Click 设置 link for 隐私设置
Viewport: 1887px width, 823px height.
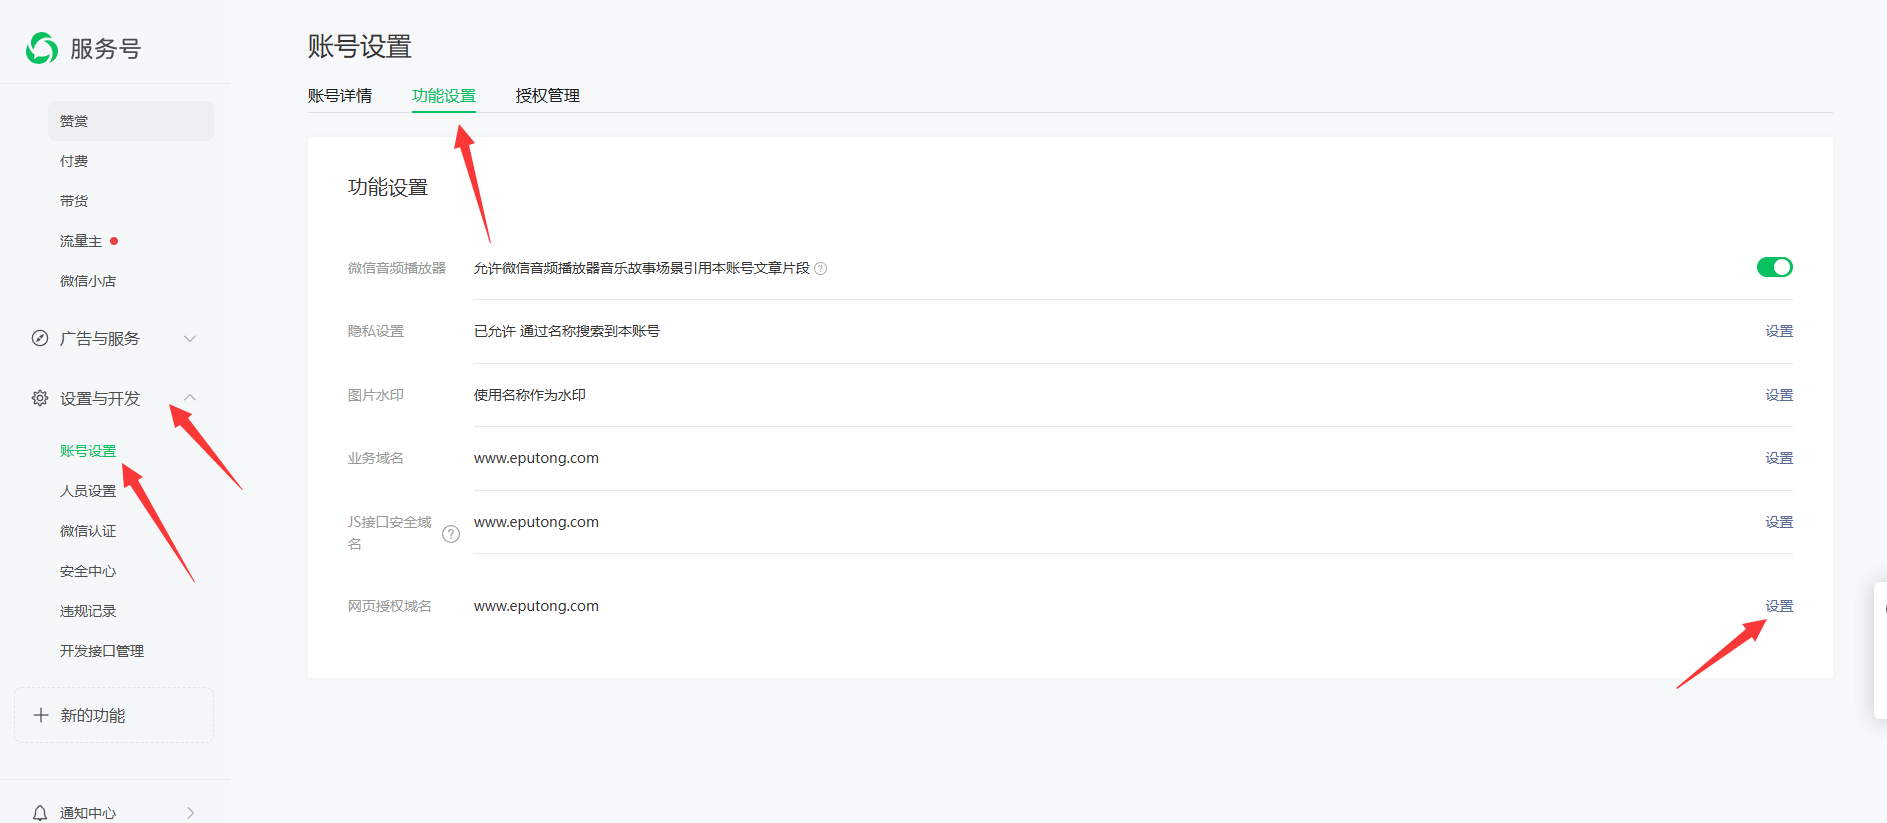coord(1778,331)
